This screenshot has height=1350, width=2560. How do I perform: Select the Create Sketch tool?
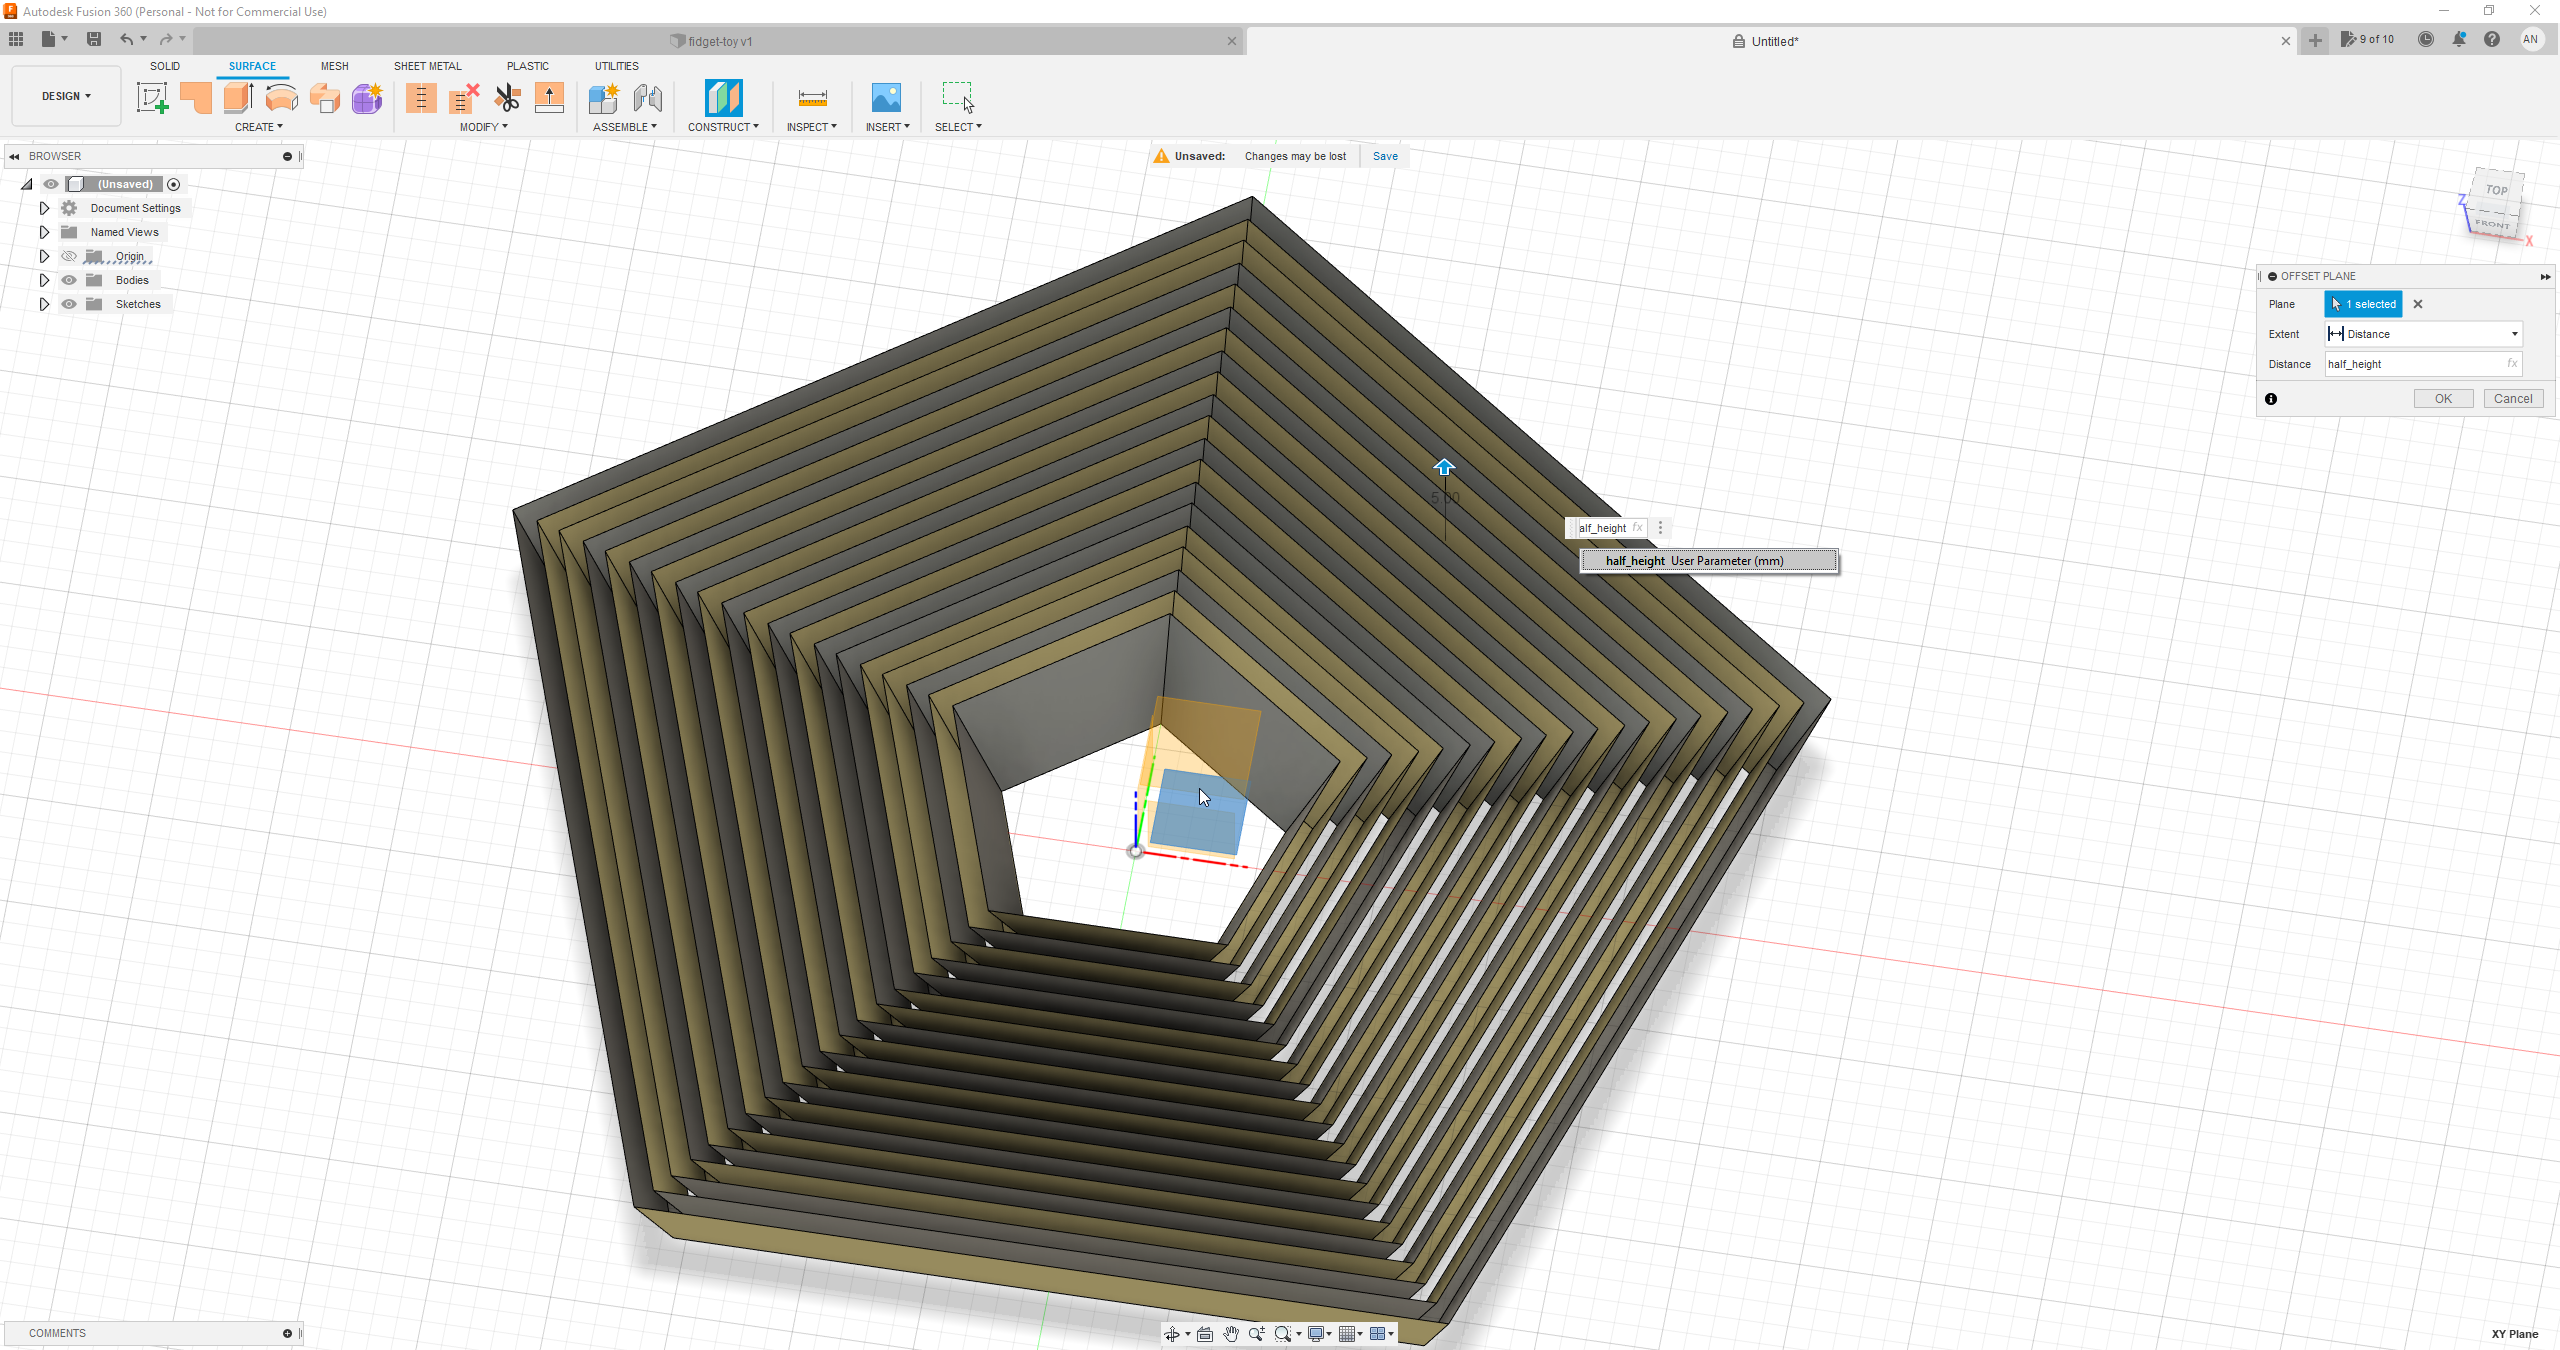[x=152, y=97]
